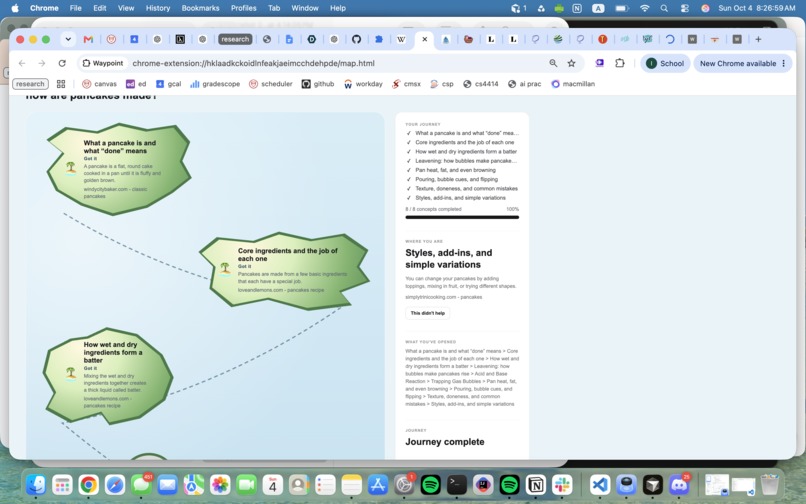Click 'How wet and dry ingredients form a batter' journey row
This screenshot has width=806, height=504.
click(462, 152)
